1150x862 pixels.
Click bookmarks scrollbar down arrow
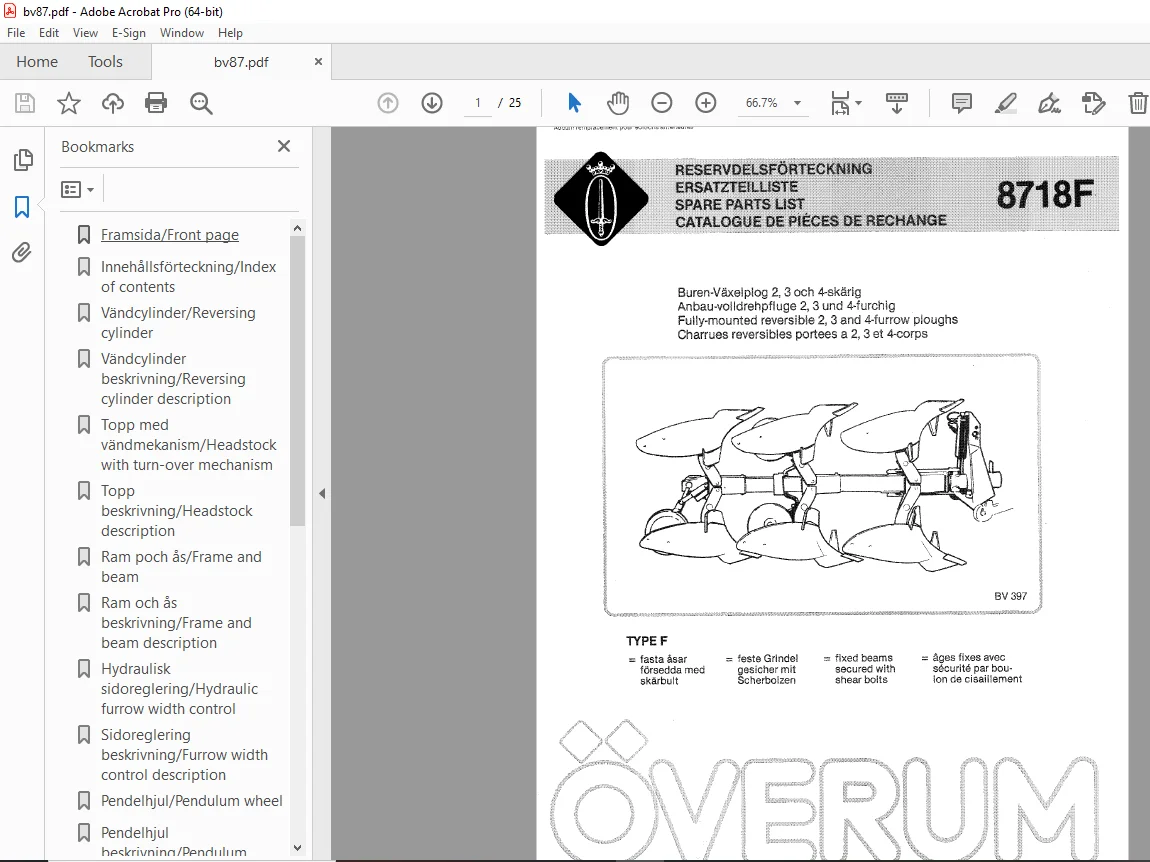tap(297, 847)
